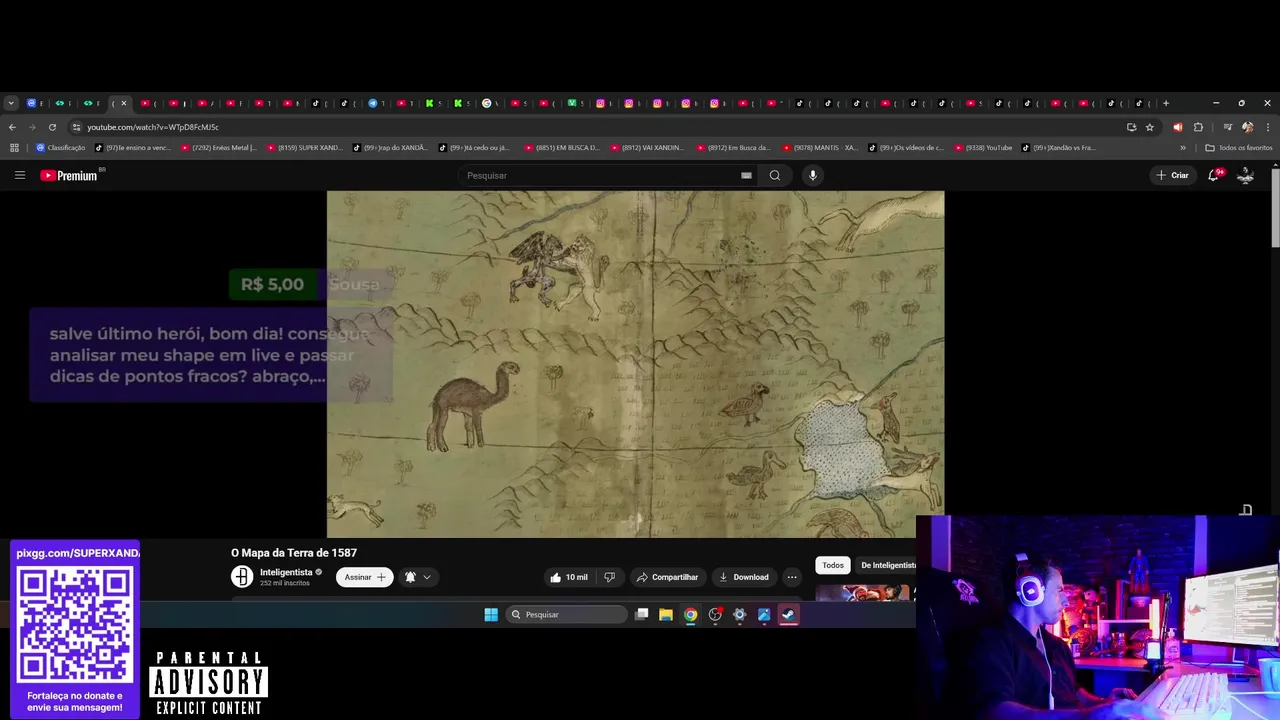Bookmark this page with the star icon
The image size is (1280, 720).
click(1150, 127)
